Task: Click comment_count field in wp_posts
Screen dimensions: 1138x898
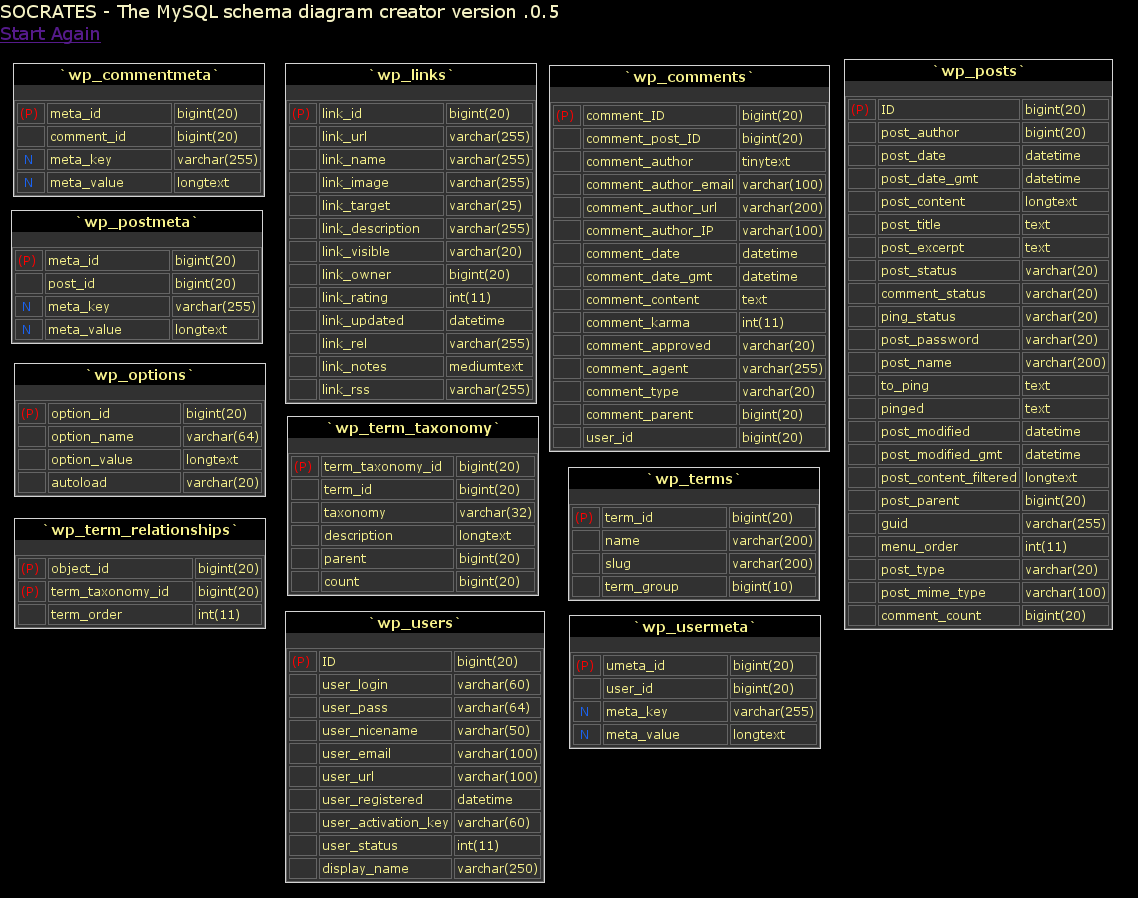Action: point(949,616)
